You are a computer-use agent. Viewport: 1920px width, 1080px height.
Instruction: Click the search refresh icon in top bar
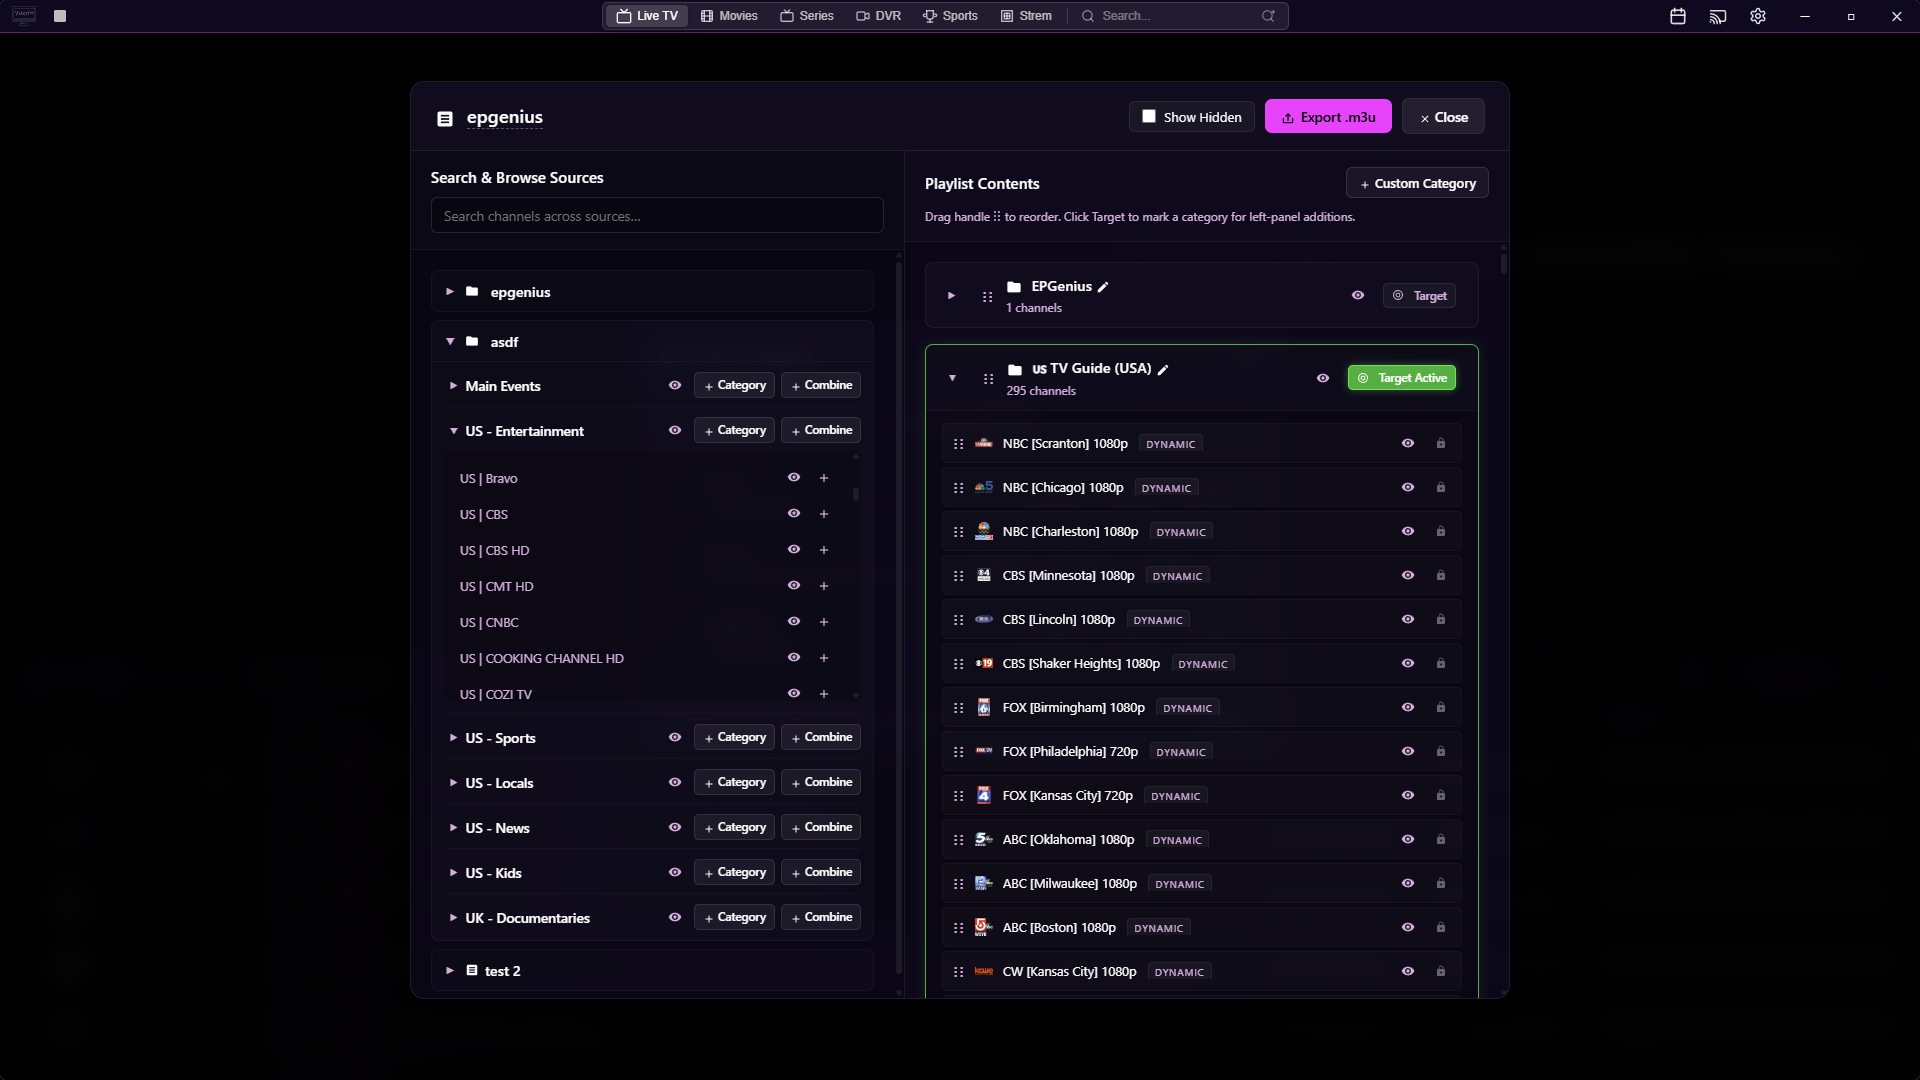pos(1268,16)
